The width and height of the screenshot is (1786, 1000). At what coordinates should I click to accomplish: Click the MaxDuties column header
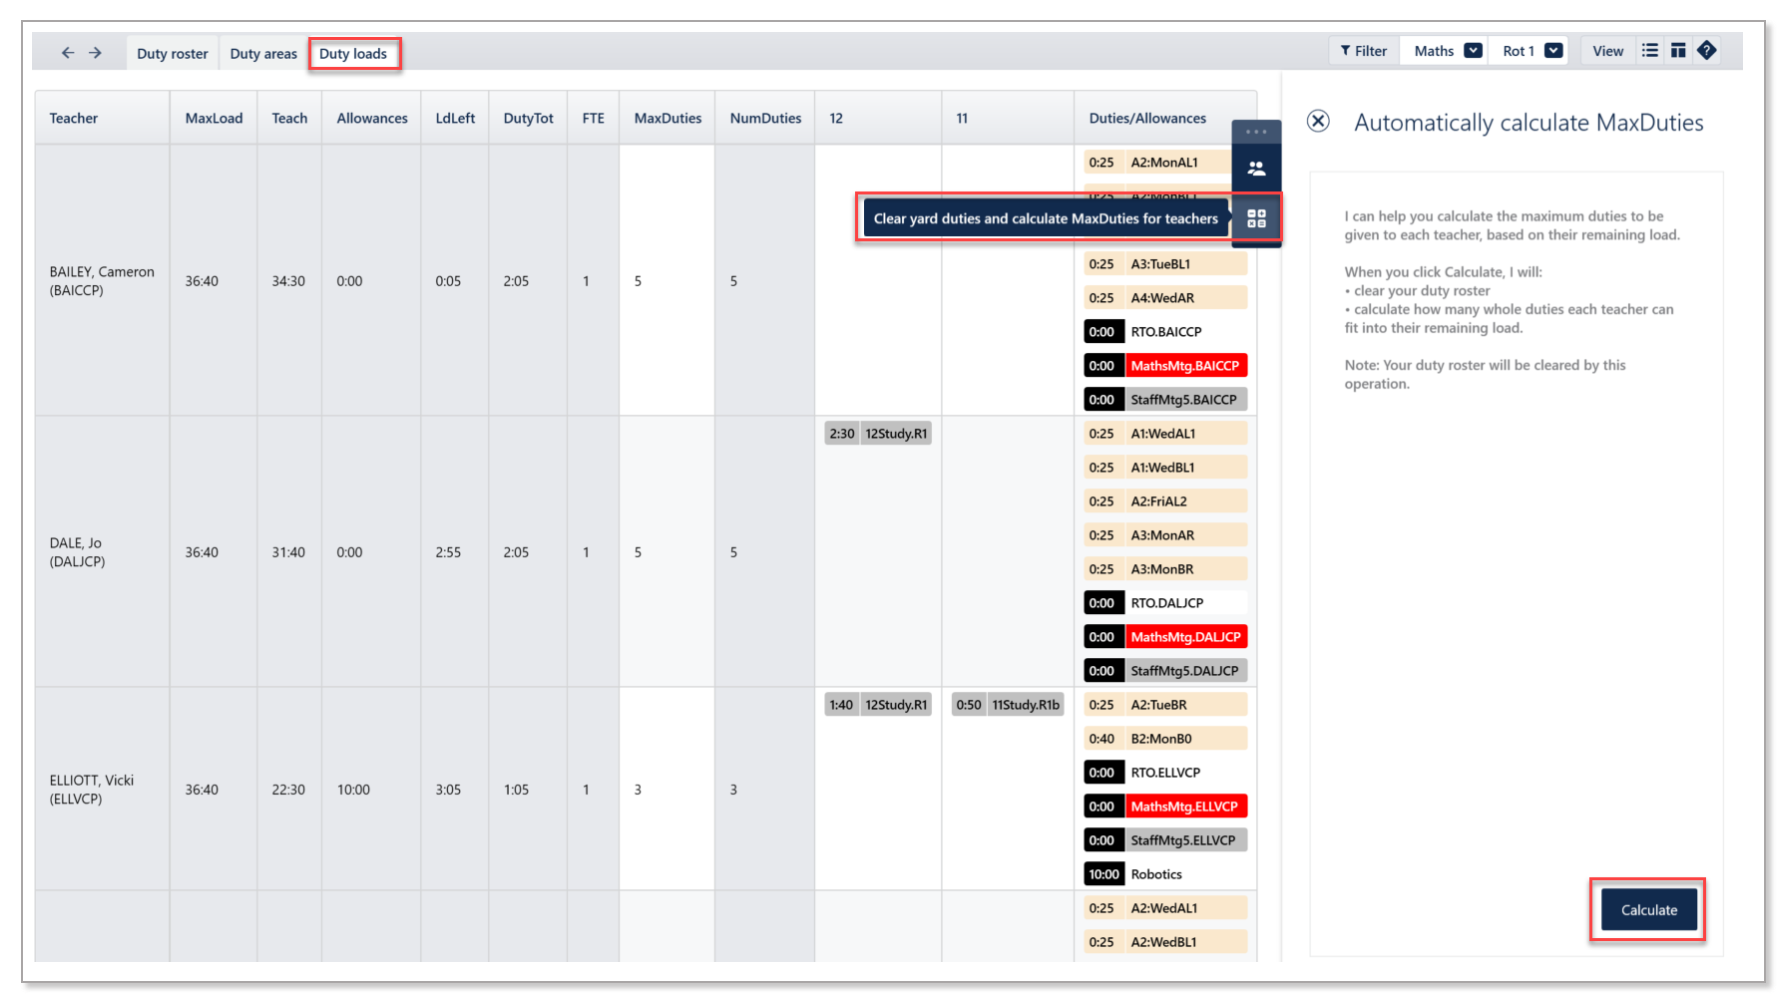(668, 118)
